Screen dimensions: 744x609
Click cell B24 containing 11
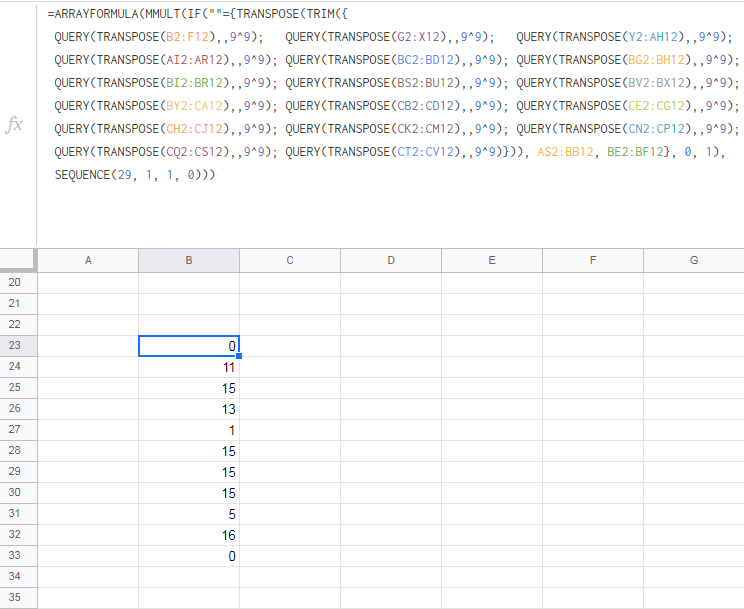click(x=189, y=367)
